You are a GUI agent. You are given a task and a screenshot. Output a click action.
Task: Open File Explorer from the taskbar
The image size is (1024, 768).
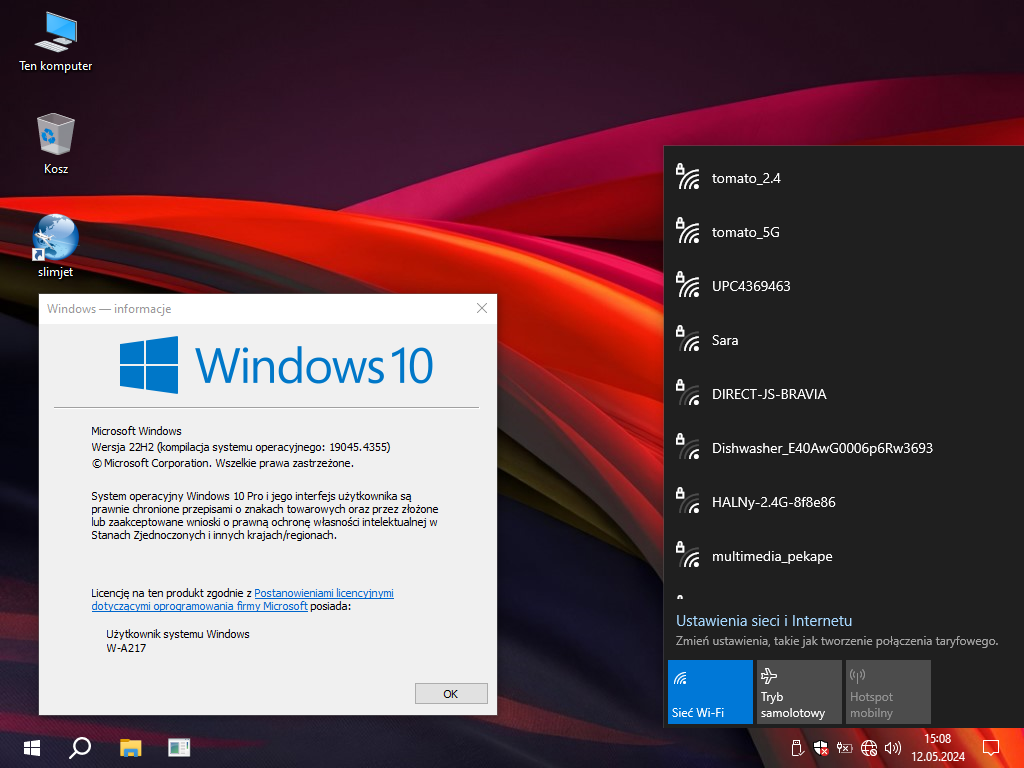coord(131,747)
